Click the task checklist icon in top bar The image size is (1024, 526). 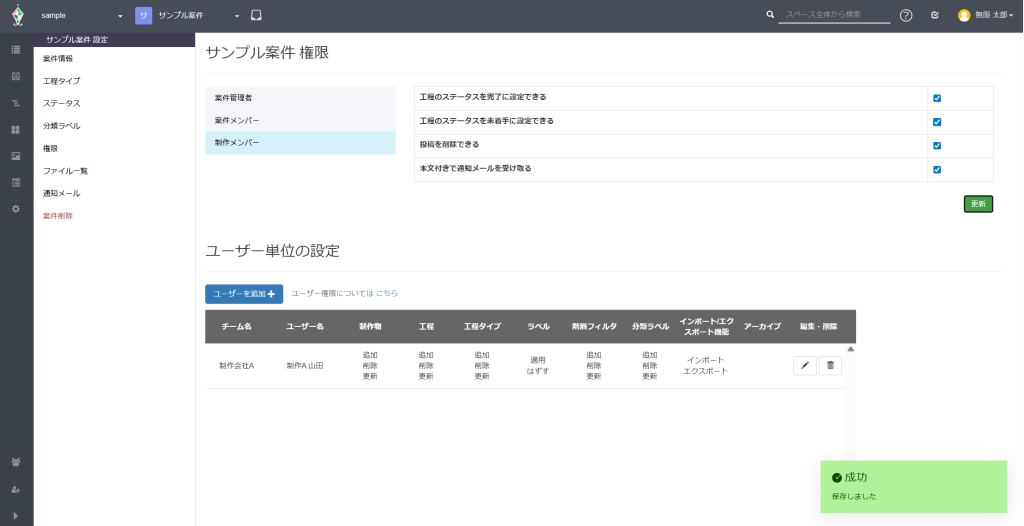934,16
